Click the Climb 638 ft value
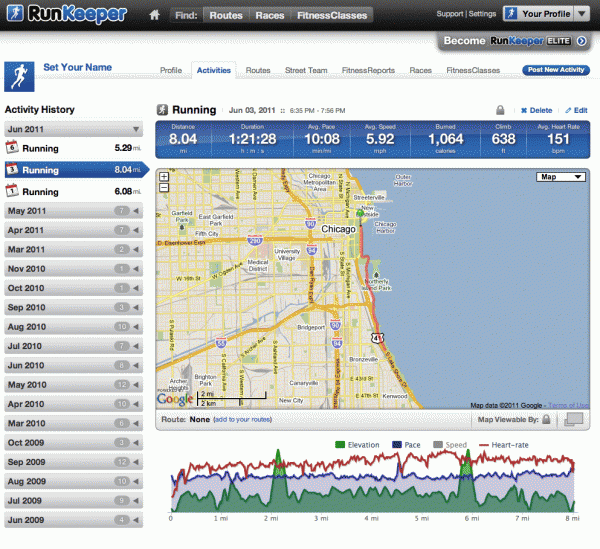The image size is (600, 549). (503, 139)
